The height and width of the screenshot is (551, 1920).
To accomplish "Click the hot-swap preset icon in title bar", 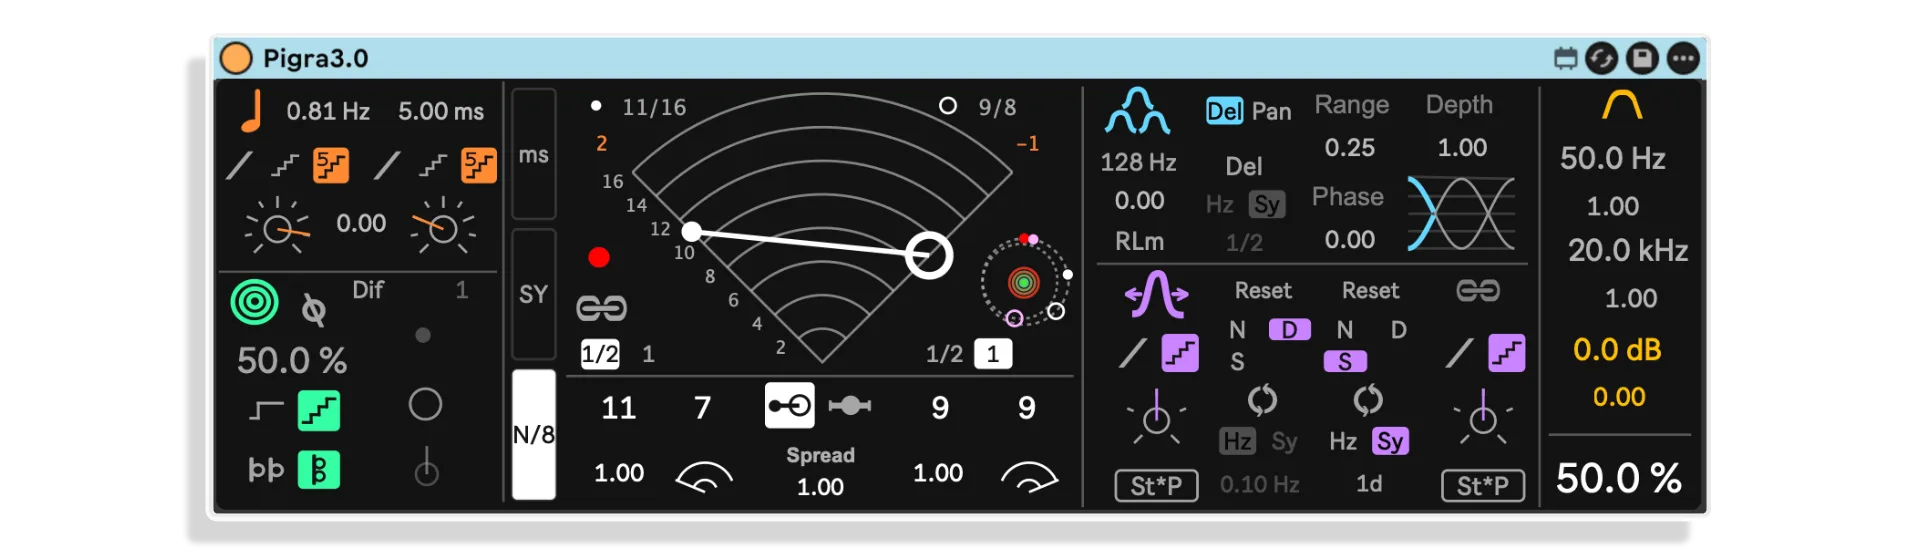I will coord(1565,58).
